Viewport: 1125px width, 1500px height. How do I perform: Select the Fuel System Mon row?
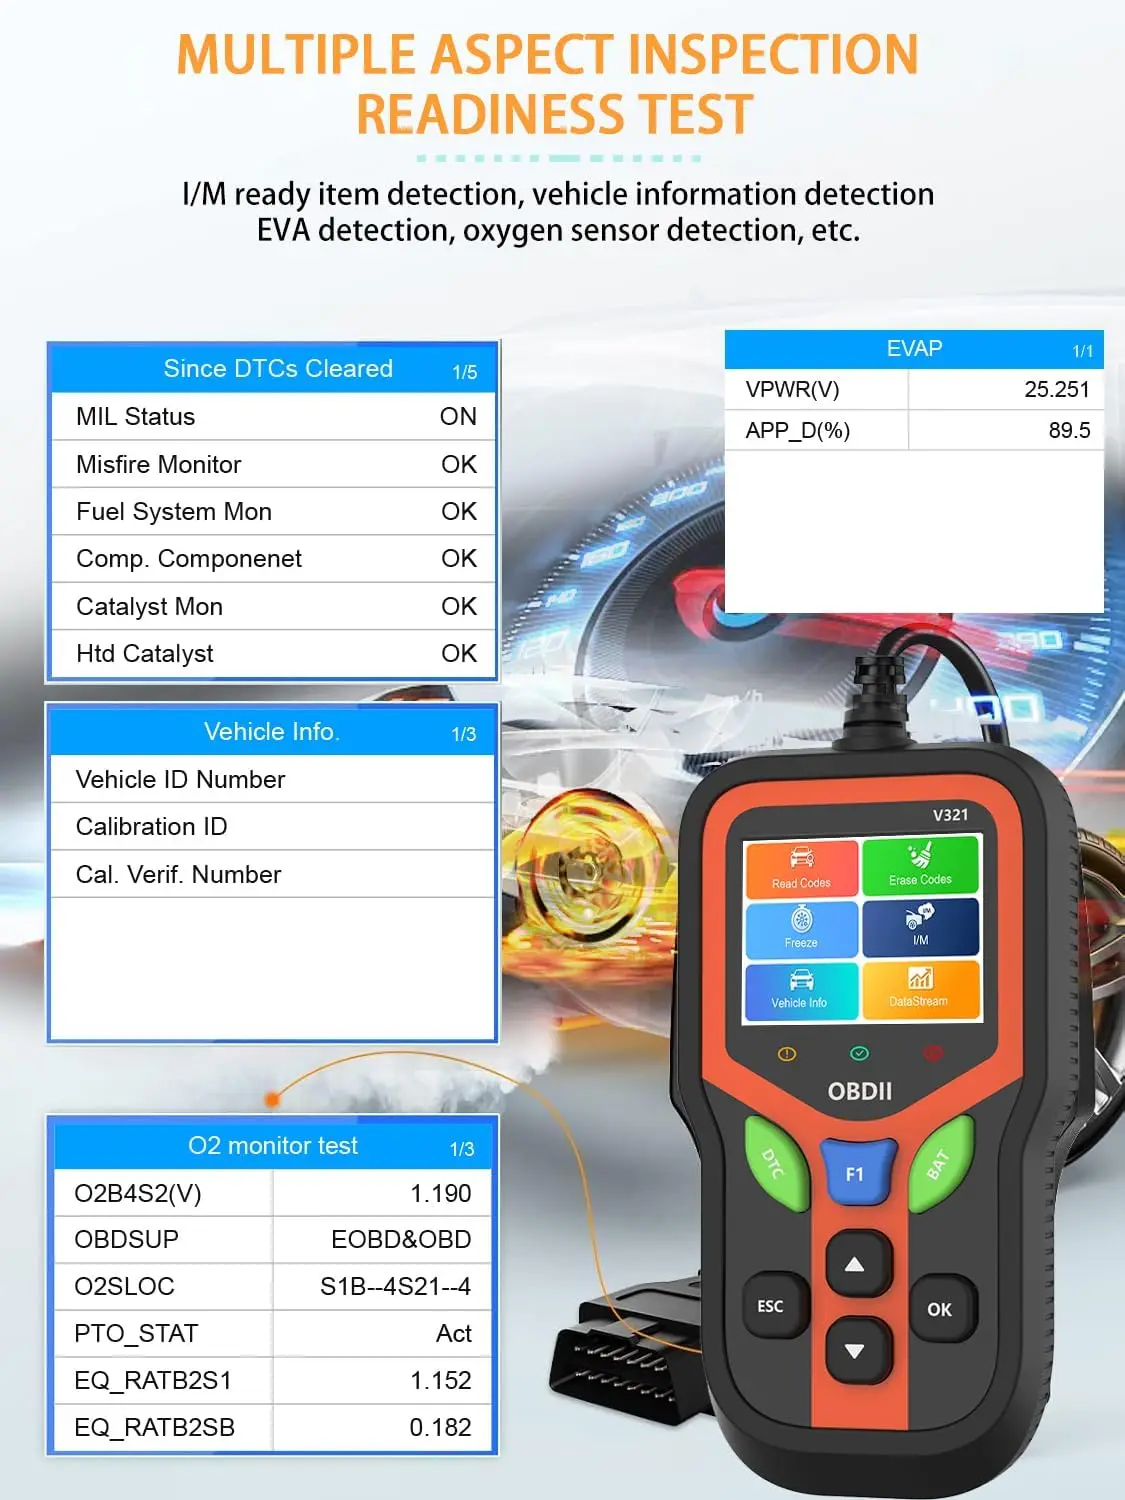(x=273, y=511)
